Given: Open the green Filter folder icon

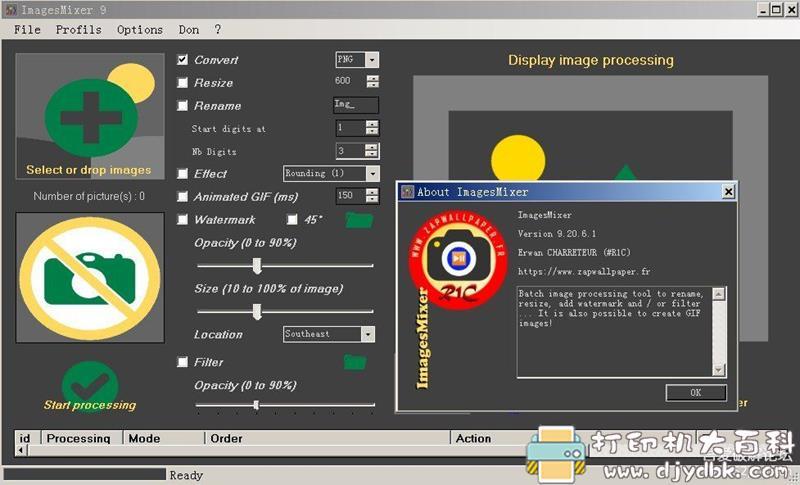Looking at the screenshot, I should [x=355, y=362].
